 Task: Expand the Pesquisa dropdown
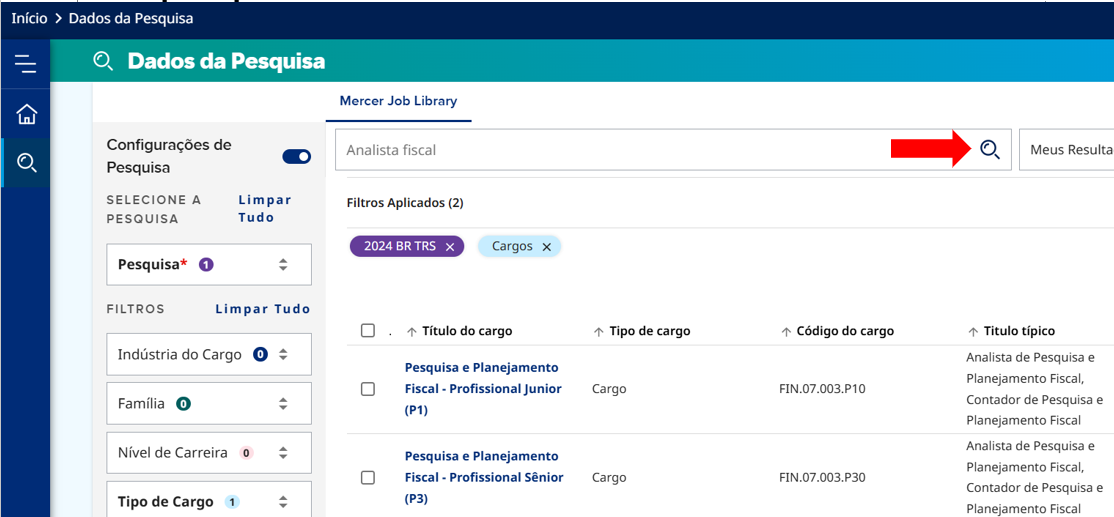(x=283, y=265)
